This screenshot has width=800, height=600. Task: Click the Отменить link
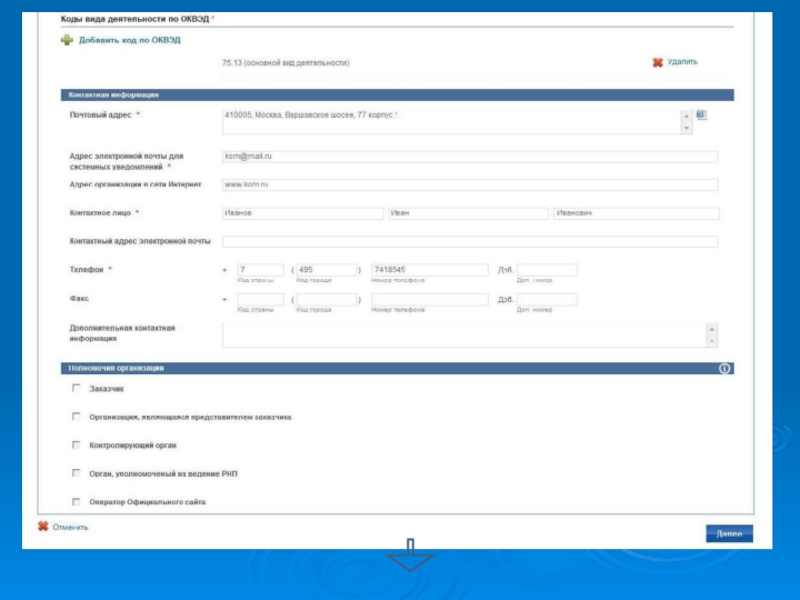(x=70, y=527)
